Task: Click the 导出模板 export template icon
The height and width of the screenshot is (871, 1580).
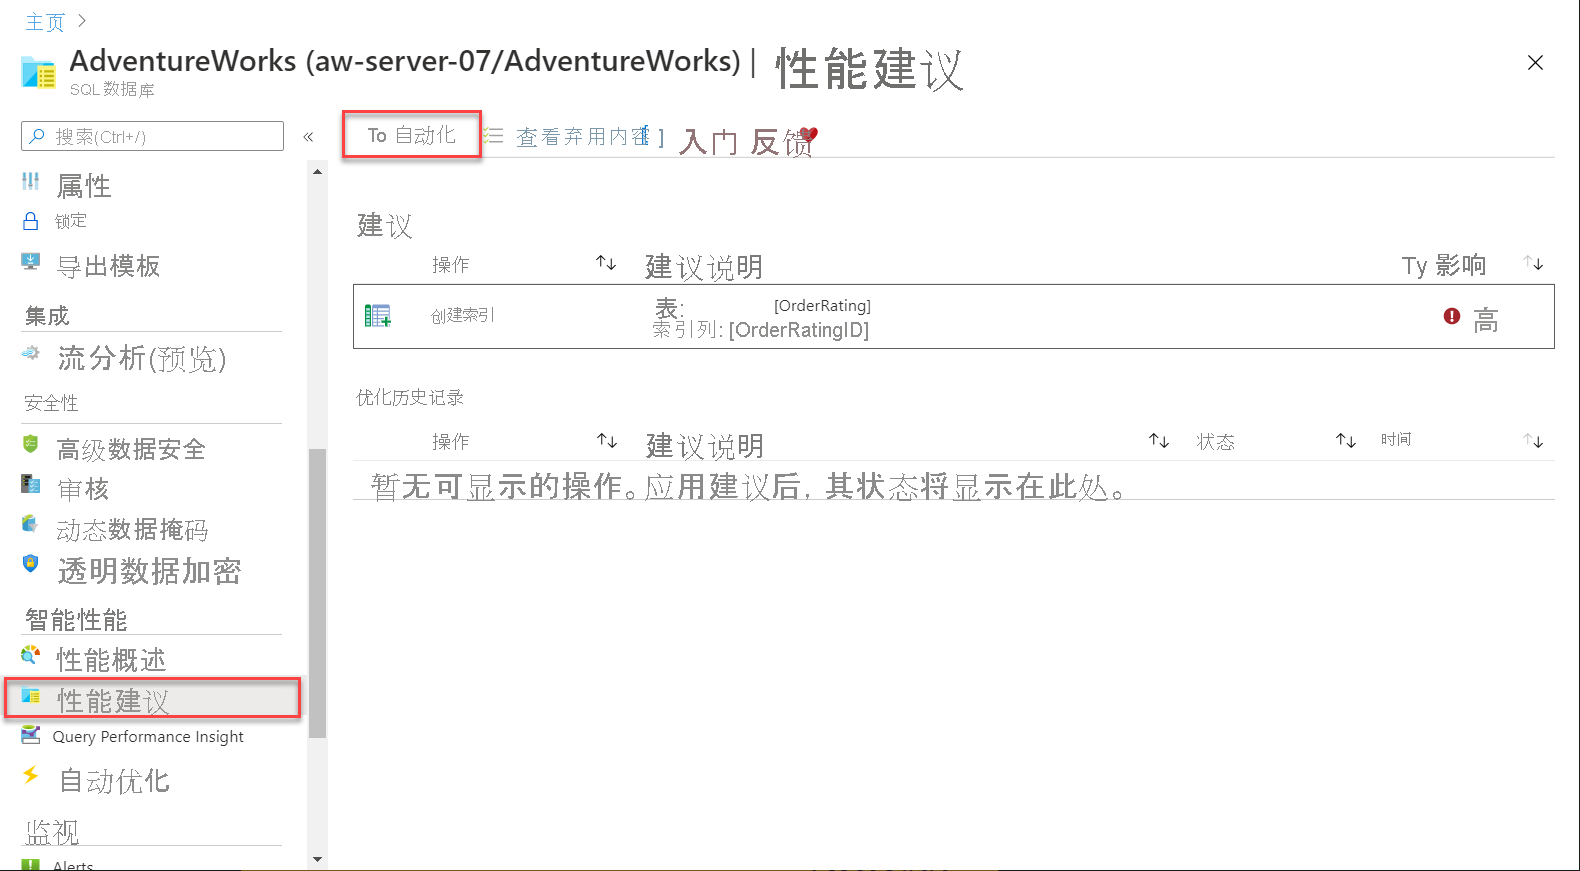Action: point(31,262)
